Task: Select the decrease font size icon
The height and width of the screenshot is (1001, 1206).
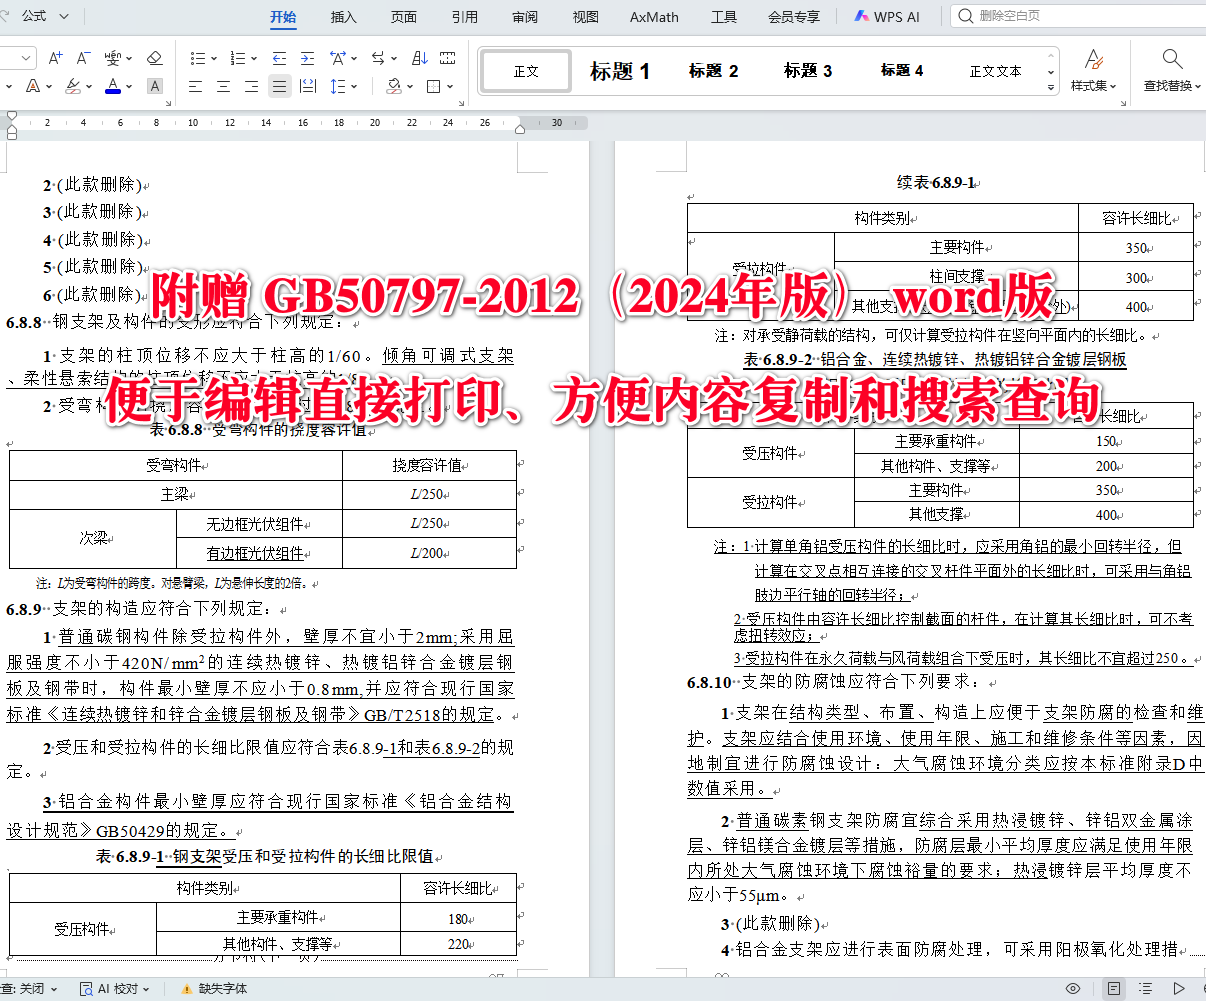Action: click(x=84, y=57)
